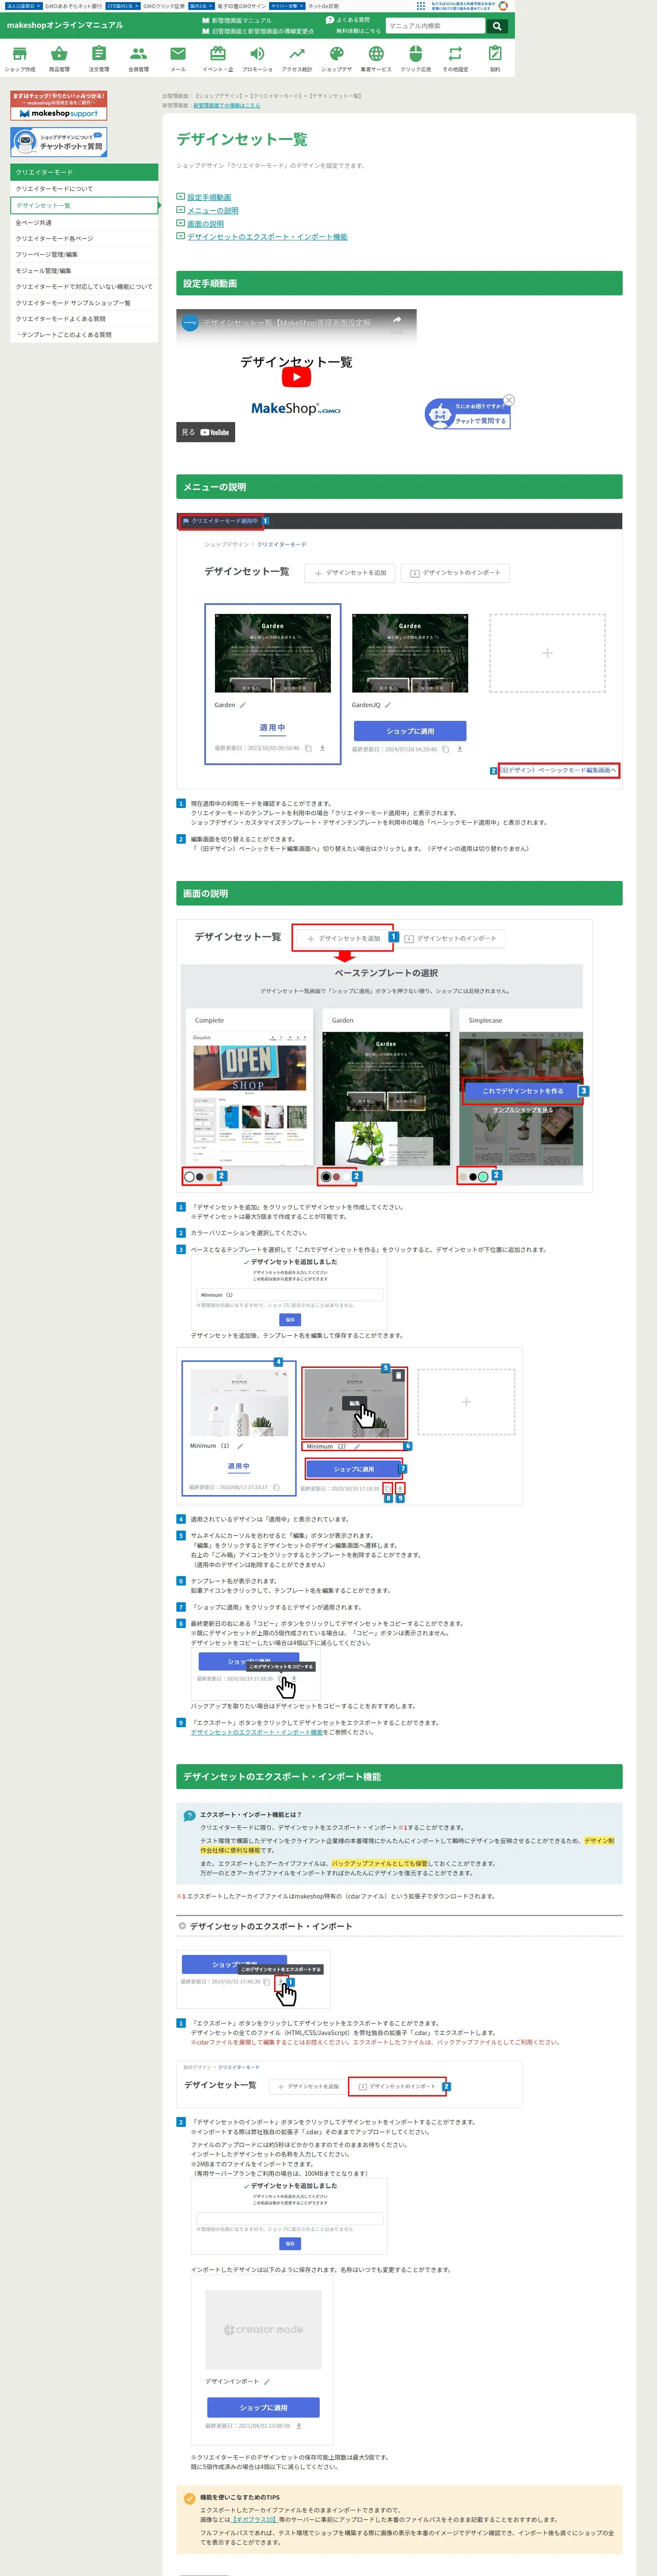The height and width of the screenshot is (2576, 657).
Task: Open 電子印鑑GMOサイン top bar link
Action: (x=241, y=6)
